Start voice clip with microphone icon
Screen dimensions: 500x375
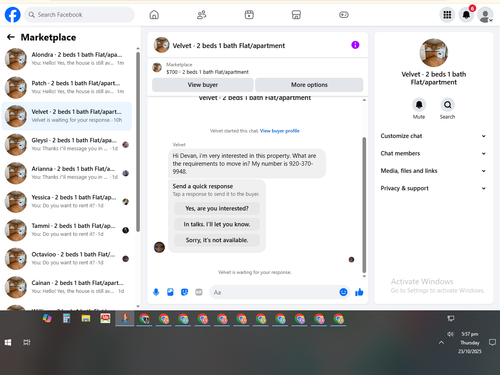click(156, 292)
